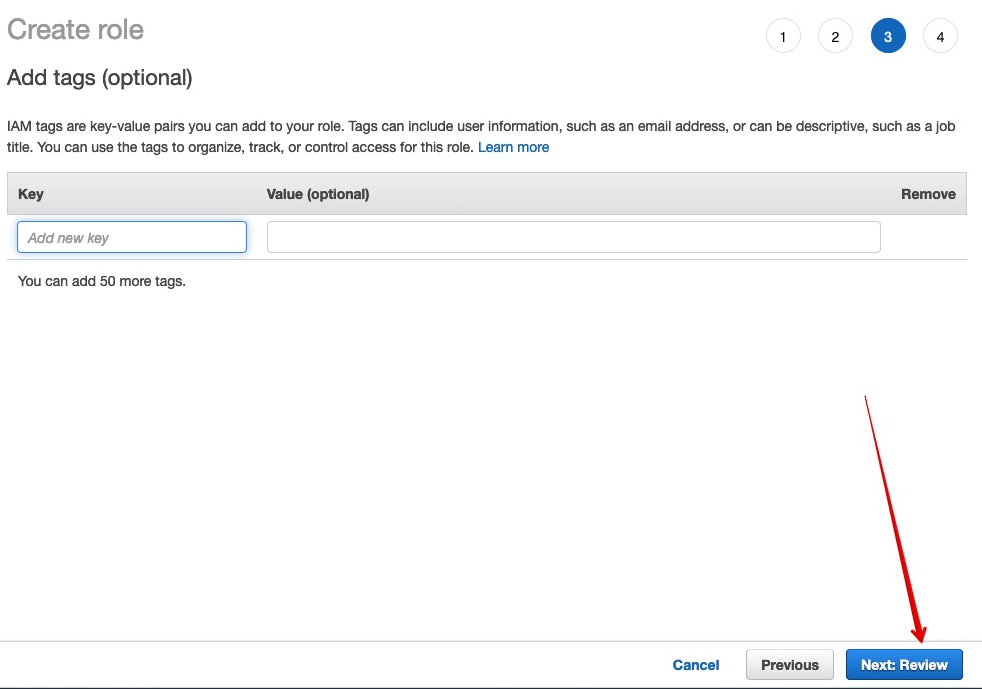Click the words 'job title' in the description
The width and height of the screenshot is (982, 689).
click(x=946, y=127)
